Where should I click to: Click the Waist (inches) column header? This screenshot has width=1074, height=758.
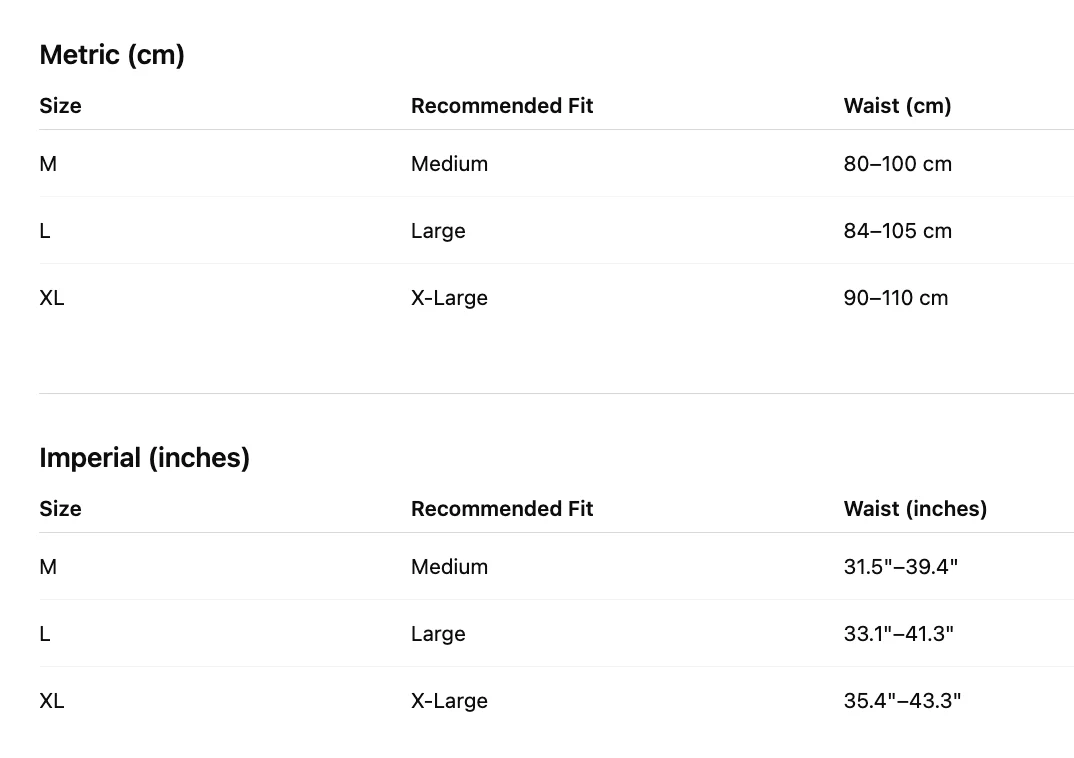point(915,509)
